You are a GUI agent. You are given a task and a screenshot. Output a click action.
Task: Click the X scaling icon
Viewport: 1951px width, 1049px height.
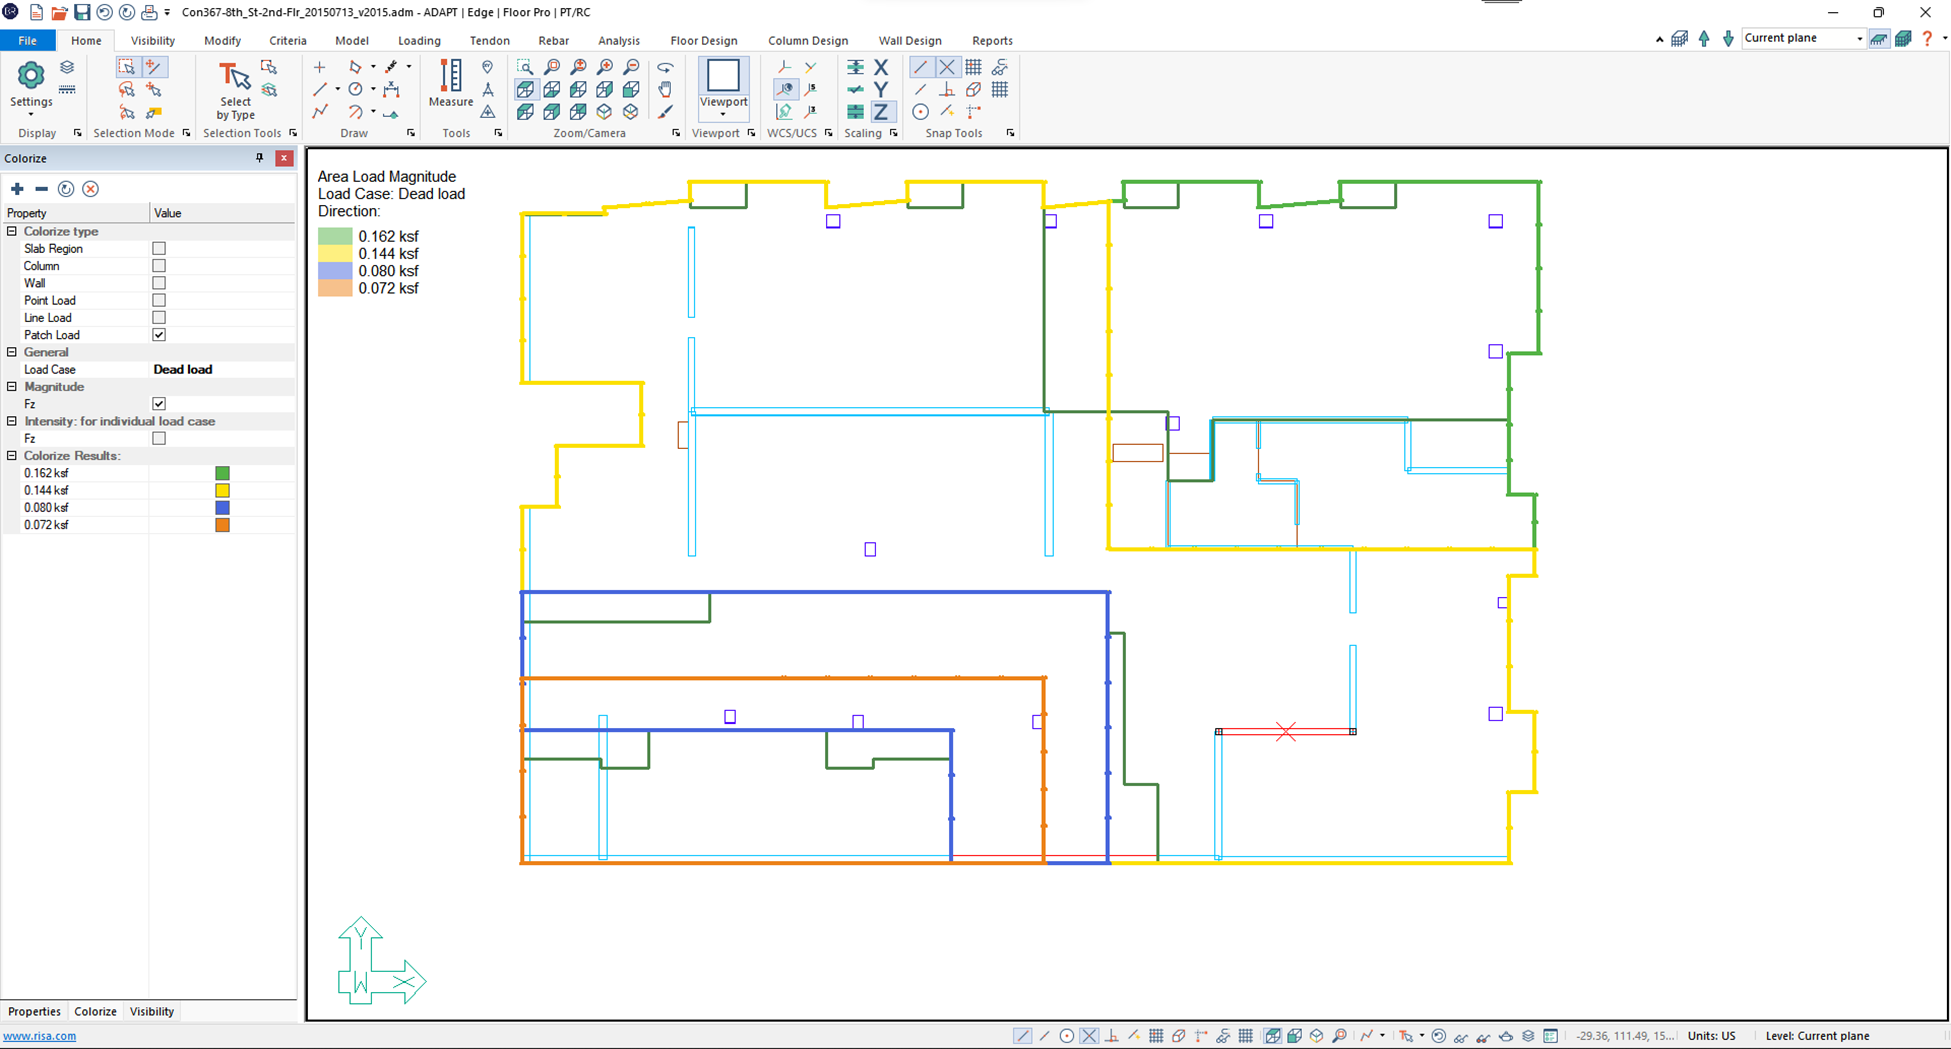tap(881, 67)
